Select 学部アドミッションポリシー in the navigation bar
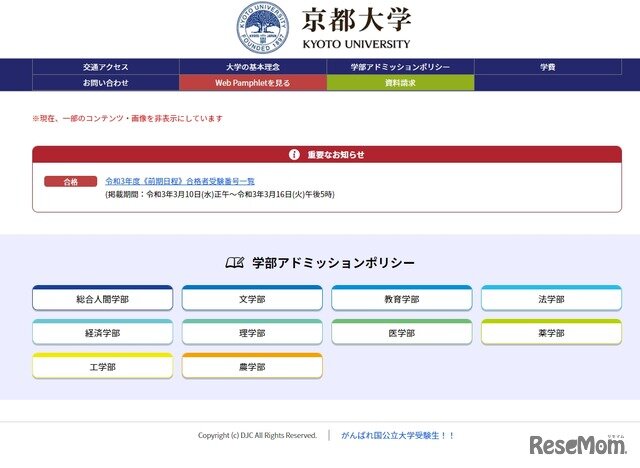This screenshot has width=640, height=468. (x=400, y=67)
